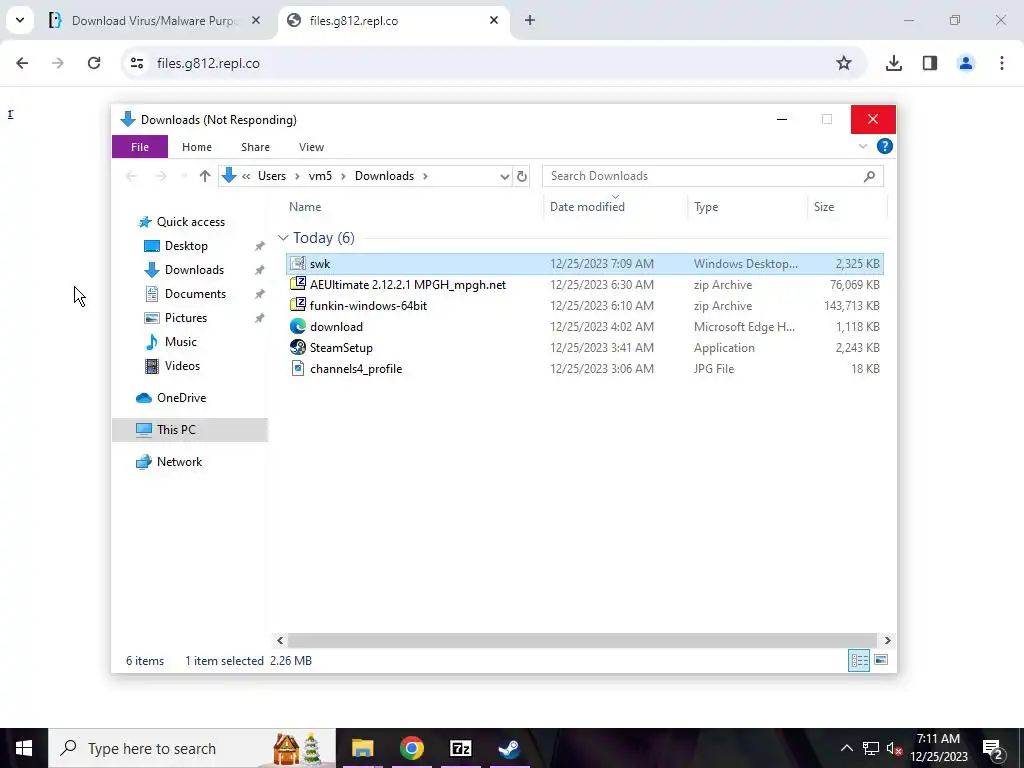The width and height of the screenshot is (1024, 768).
Task: Select Pictures in the navigation pane
Action: pos(185,318)
